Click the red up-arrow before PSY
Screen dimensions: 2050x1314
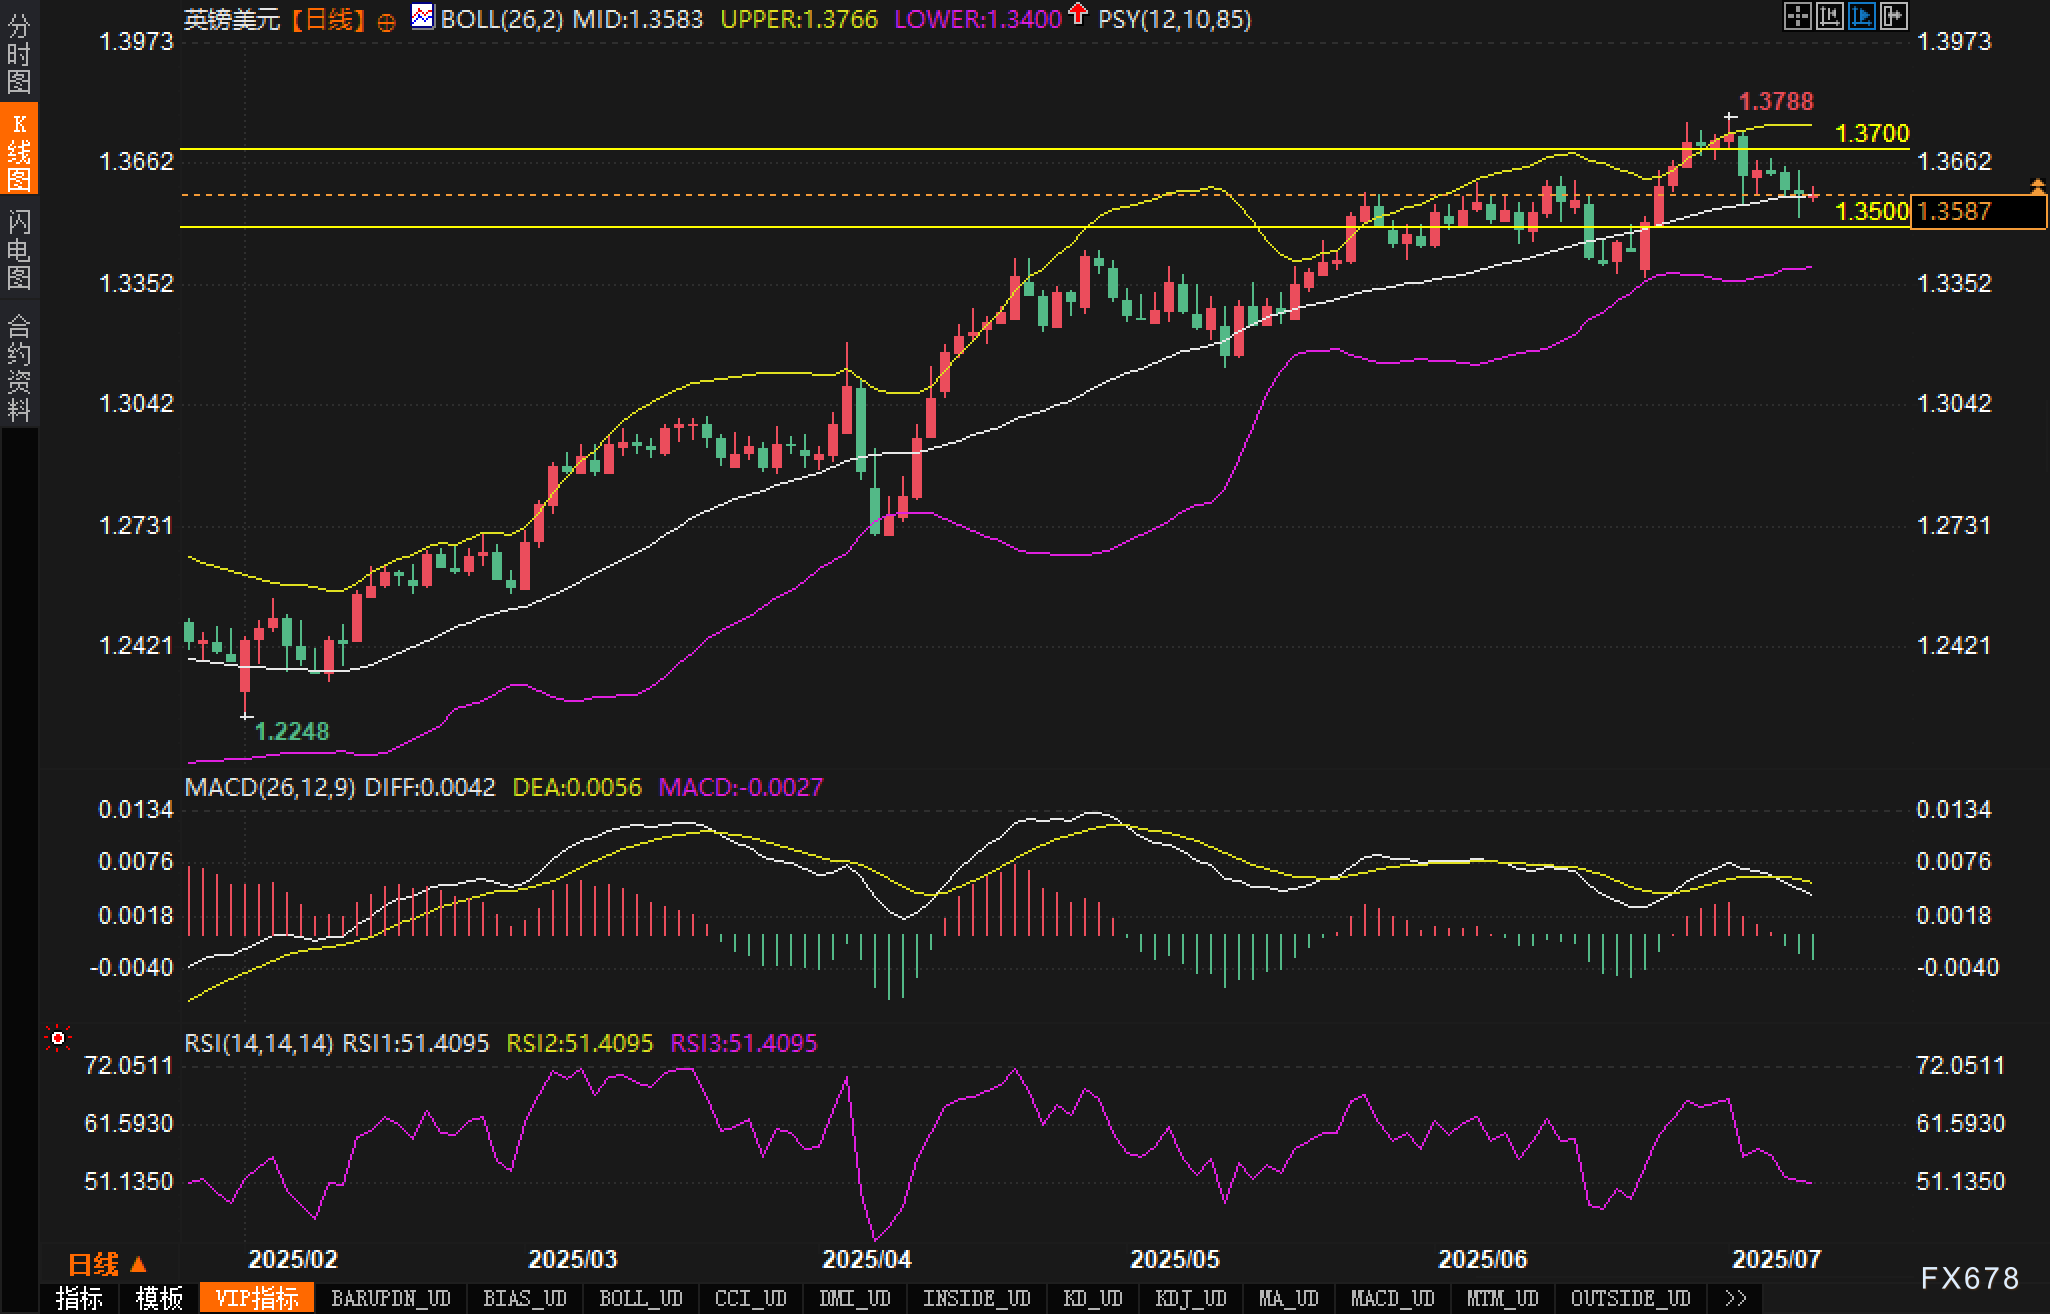point(1077,14)
